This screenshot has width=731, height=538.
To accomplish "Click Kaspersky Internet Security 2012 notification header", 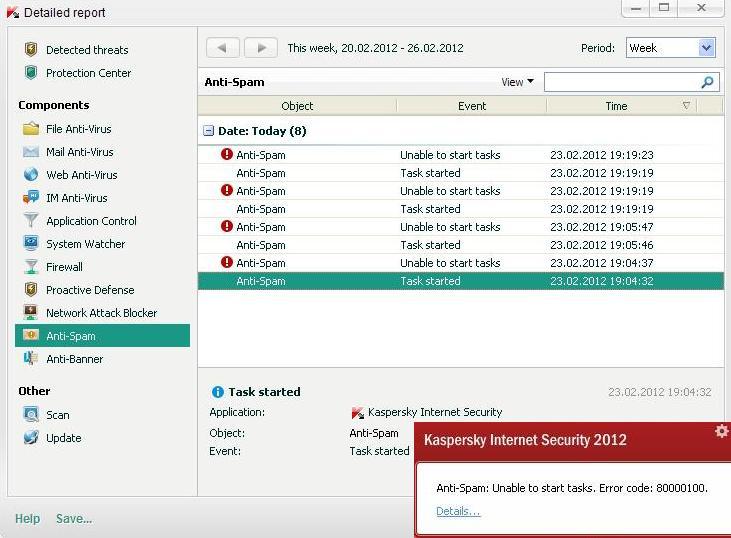I will coord(525,440).
